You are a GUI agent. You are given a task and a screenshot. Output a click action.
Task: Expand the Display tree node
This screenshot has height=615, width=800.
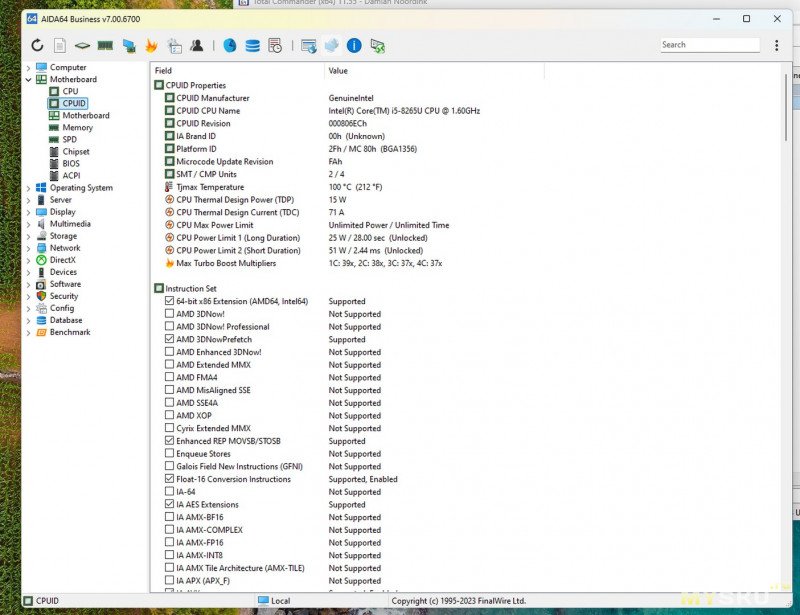point(29,212)
